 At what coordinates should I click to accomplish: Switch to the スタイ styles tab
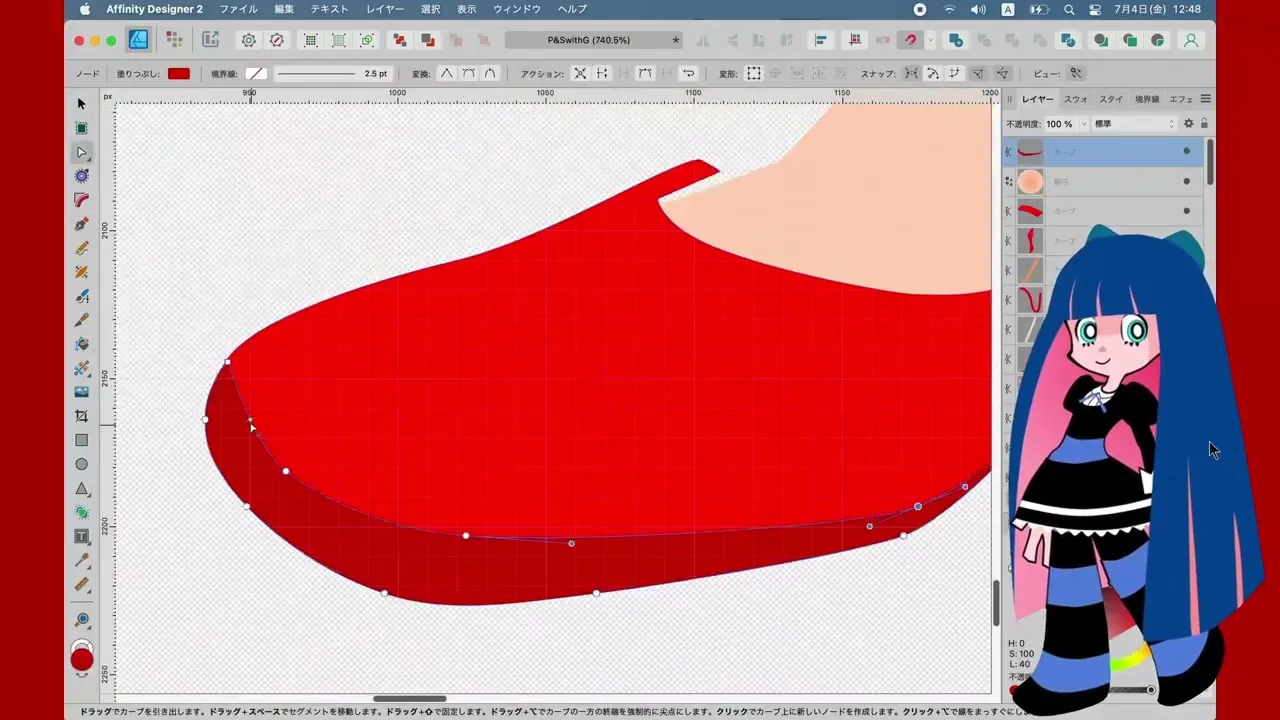[x=1111, y=99]
